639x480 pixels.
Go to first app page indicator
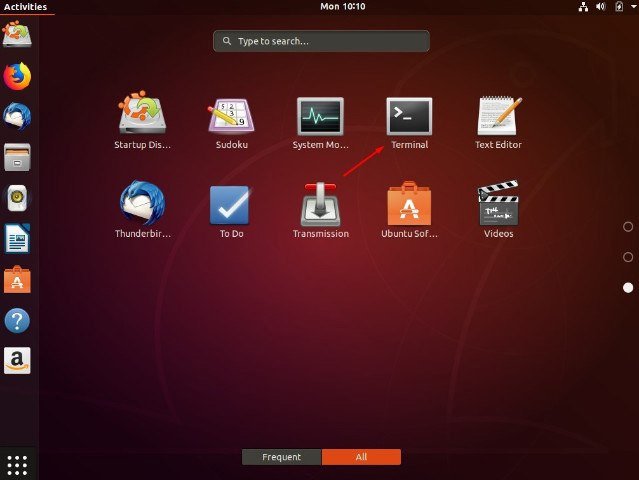coord(628,227)
